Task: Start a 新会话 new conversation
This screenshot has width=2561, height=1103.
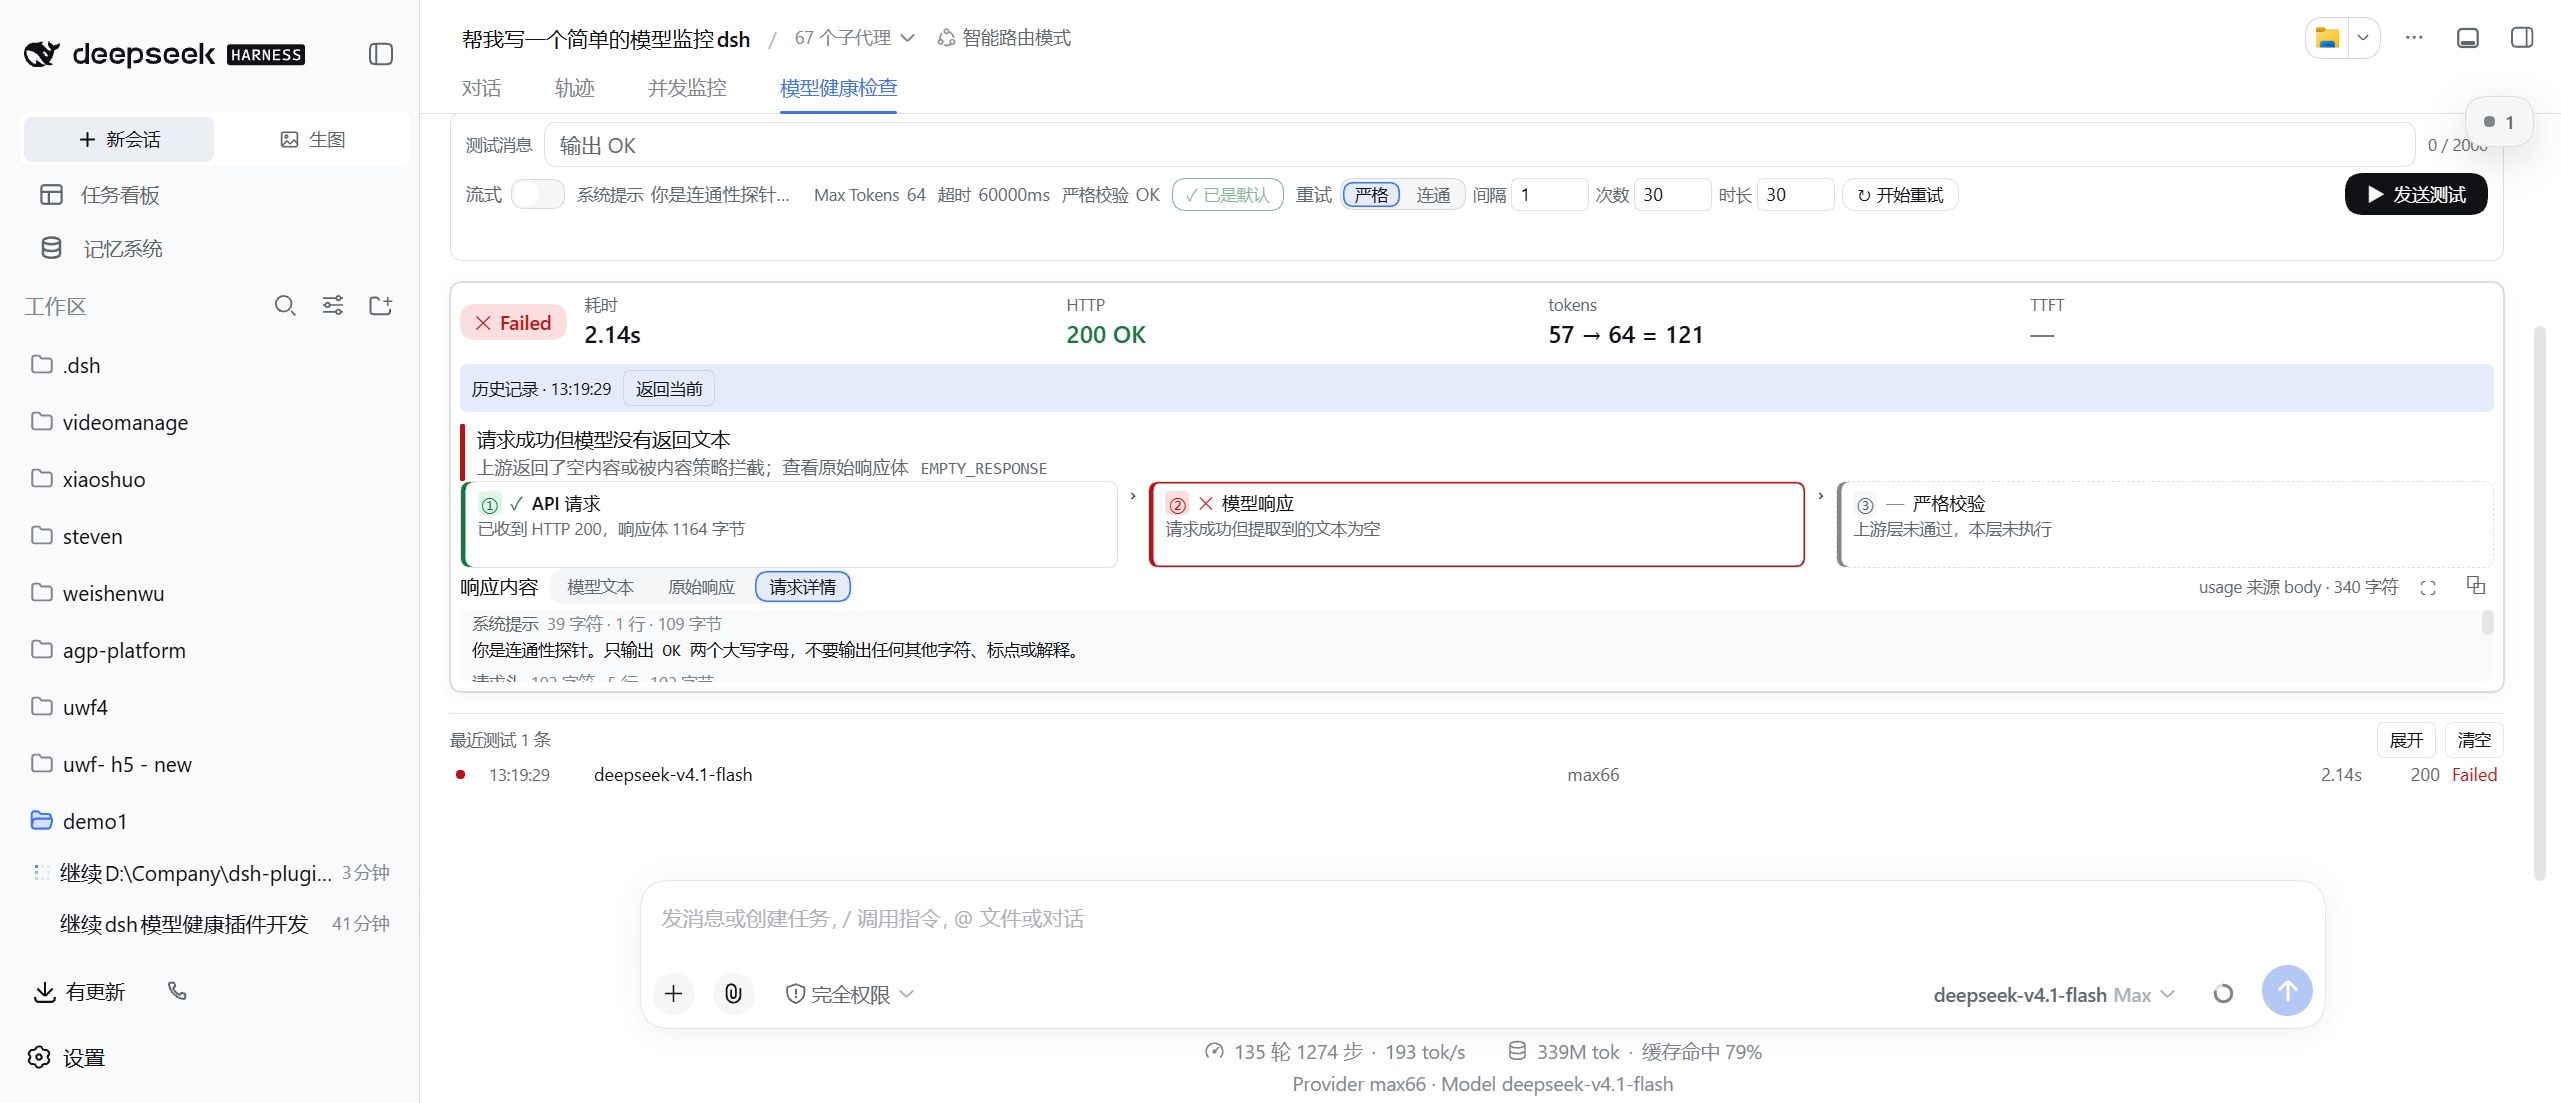Action: (119, 139)
